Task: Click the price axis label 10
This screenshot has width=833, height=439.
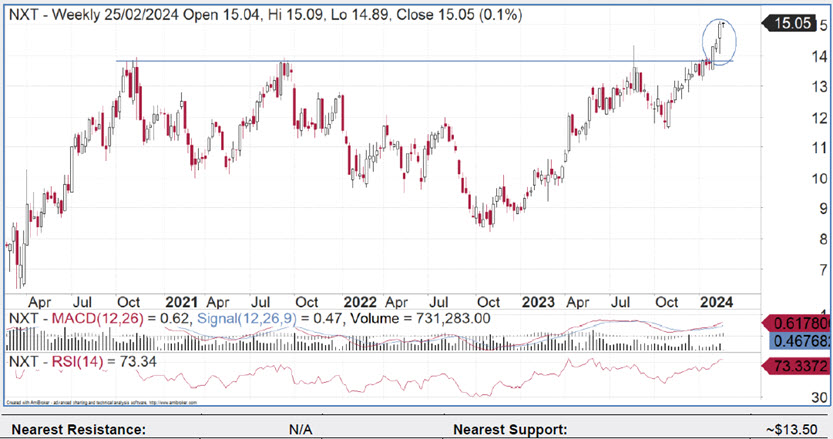Action: [820, 179]
